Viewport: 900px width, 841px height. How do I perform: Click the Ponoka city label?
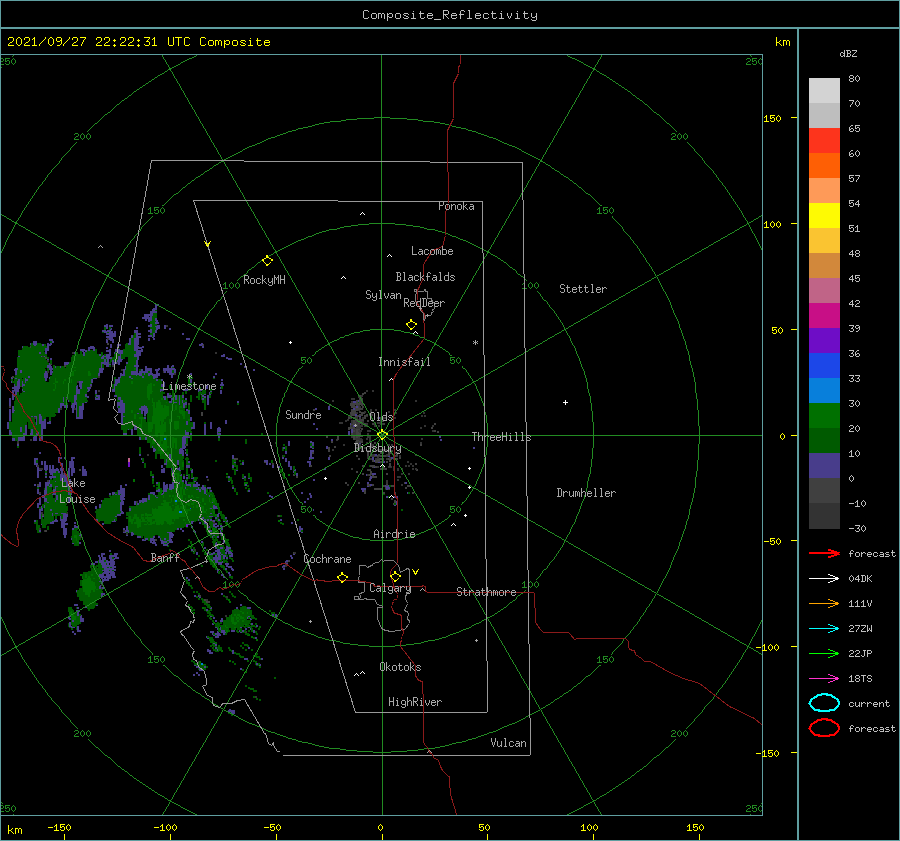coord(456,206)
